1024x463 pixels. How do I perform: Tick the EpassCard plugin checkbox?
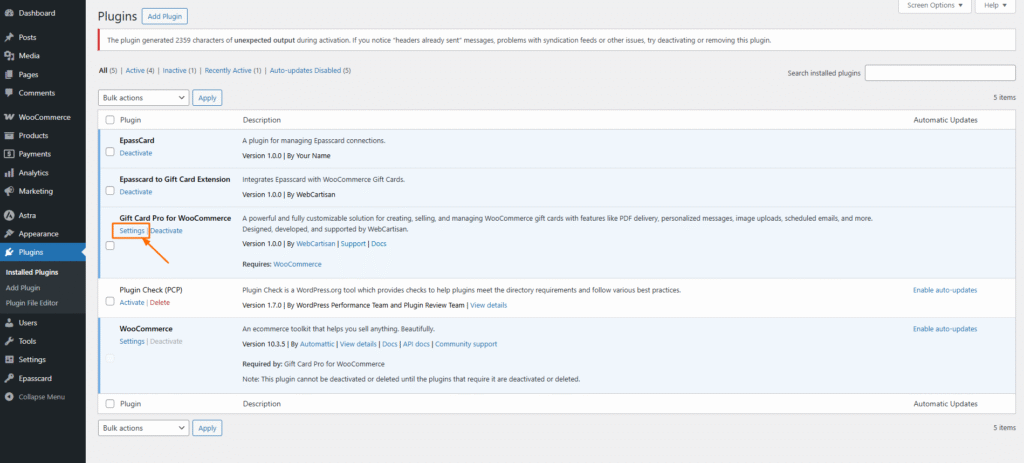110,152
